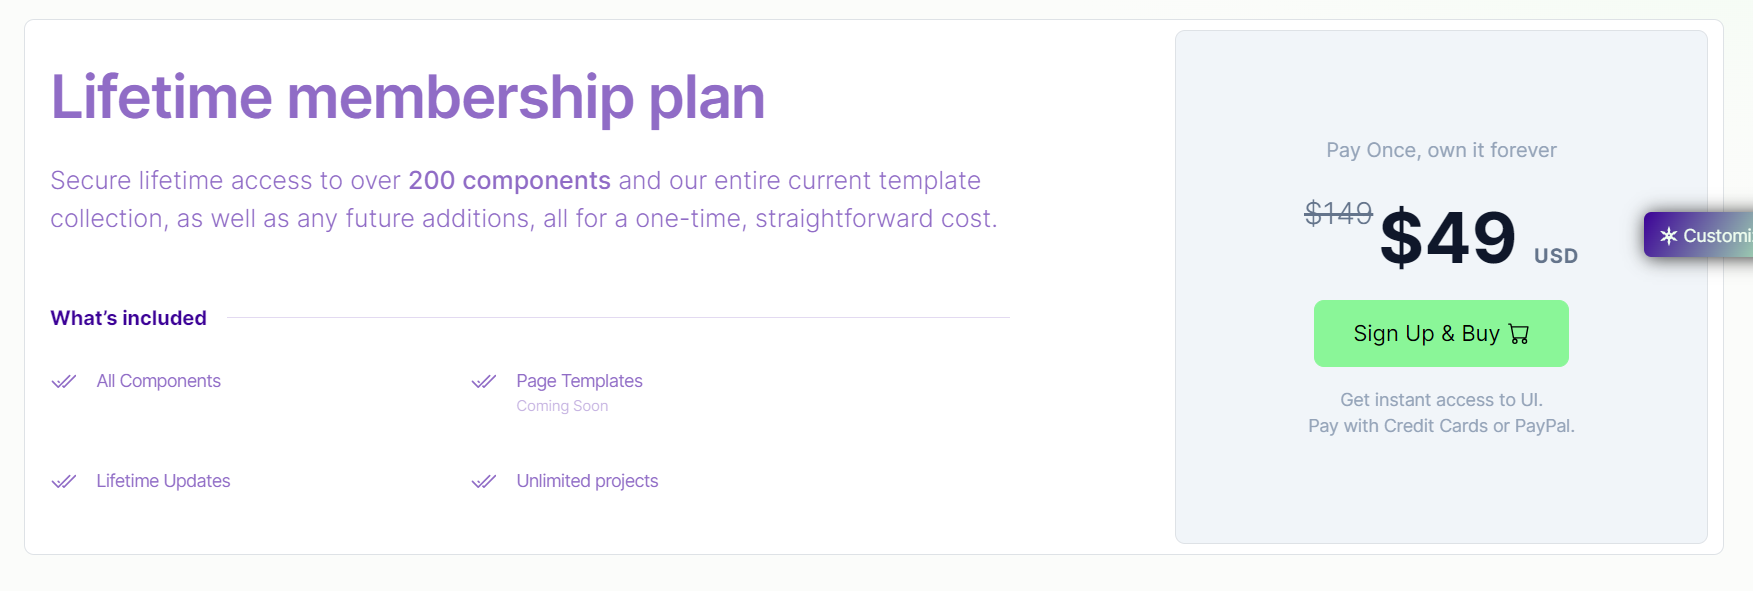Click the What's included section title

click(129, 318)
